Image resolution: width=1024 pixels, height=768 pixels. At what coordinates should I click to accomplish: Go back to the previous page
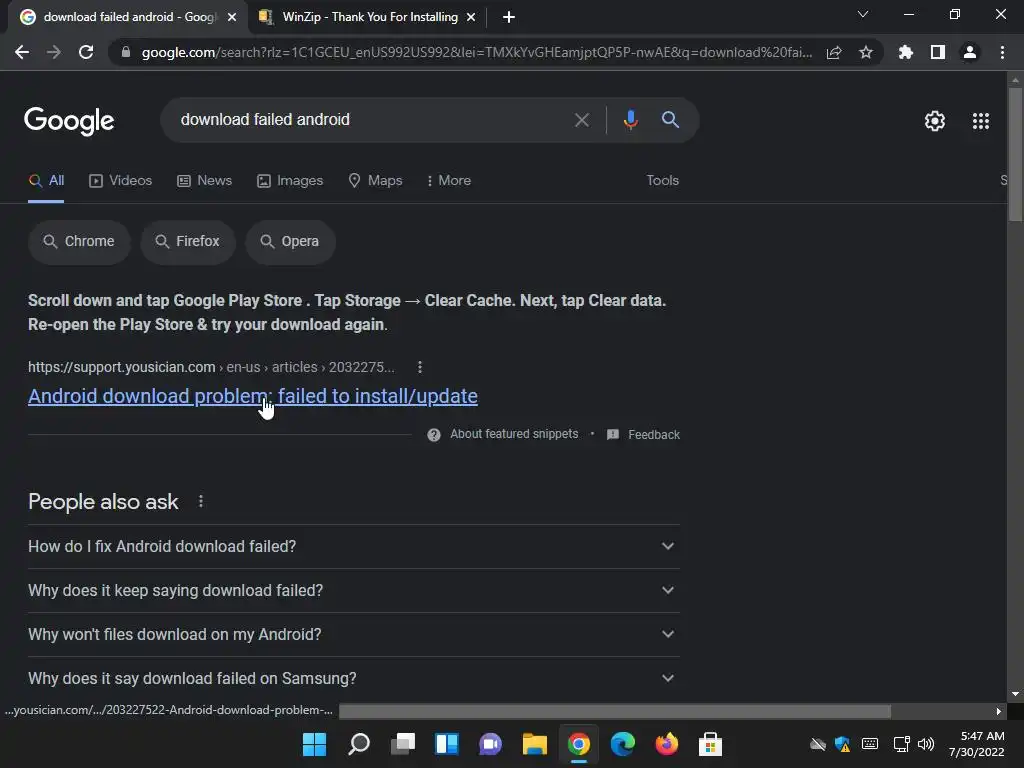22,52
